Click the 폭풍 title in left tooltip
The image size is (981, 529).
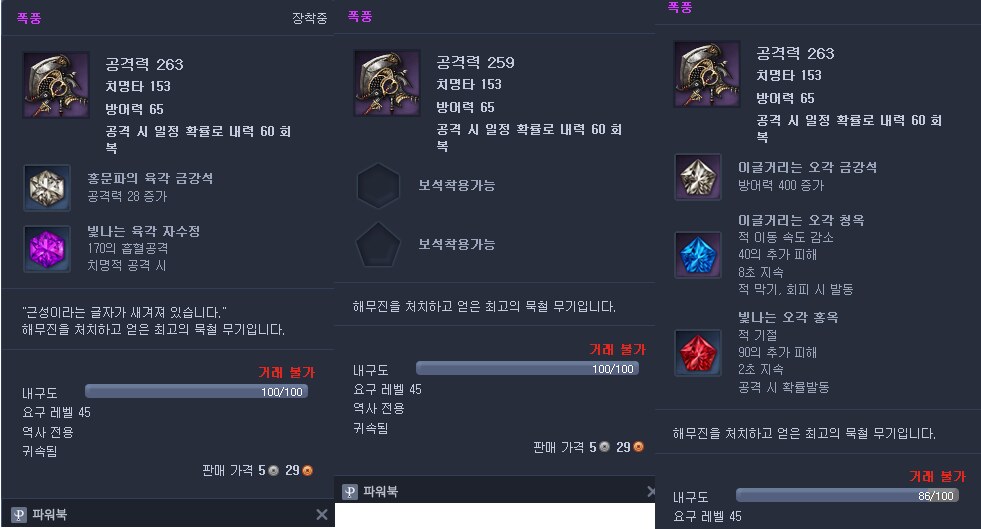click(29, 18)
